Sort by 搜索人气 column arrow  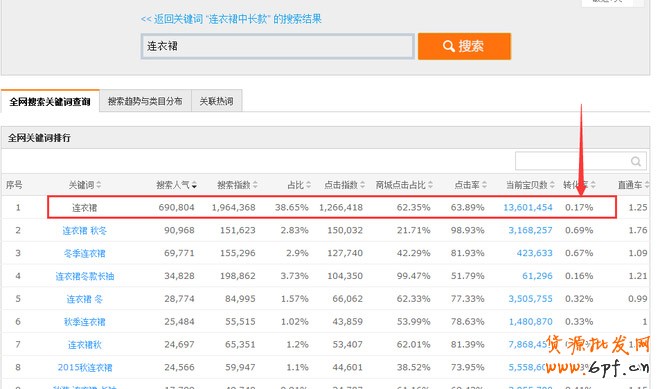click(194, 185)
